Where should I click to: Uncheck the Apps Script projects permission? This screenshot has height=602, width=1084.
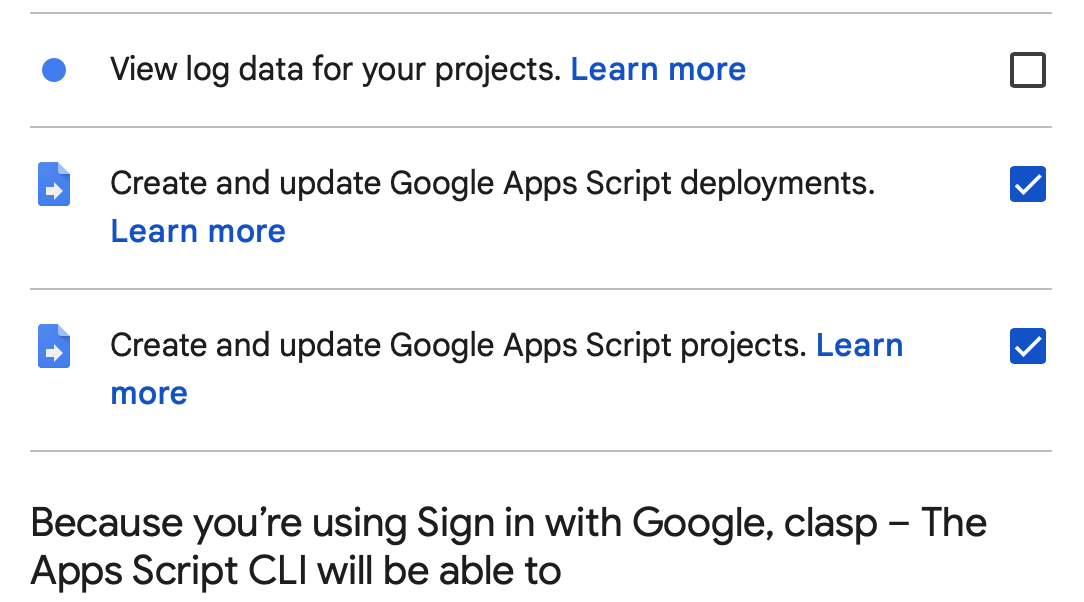pyautogui.click(x=1028, y=346)
